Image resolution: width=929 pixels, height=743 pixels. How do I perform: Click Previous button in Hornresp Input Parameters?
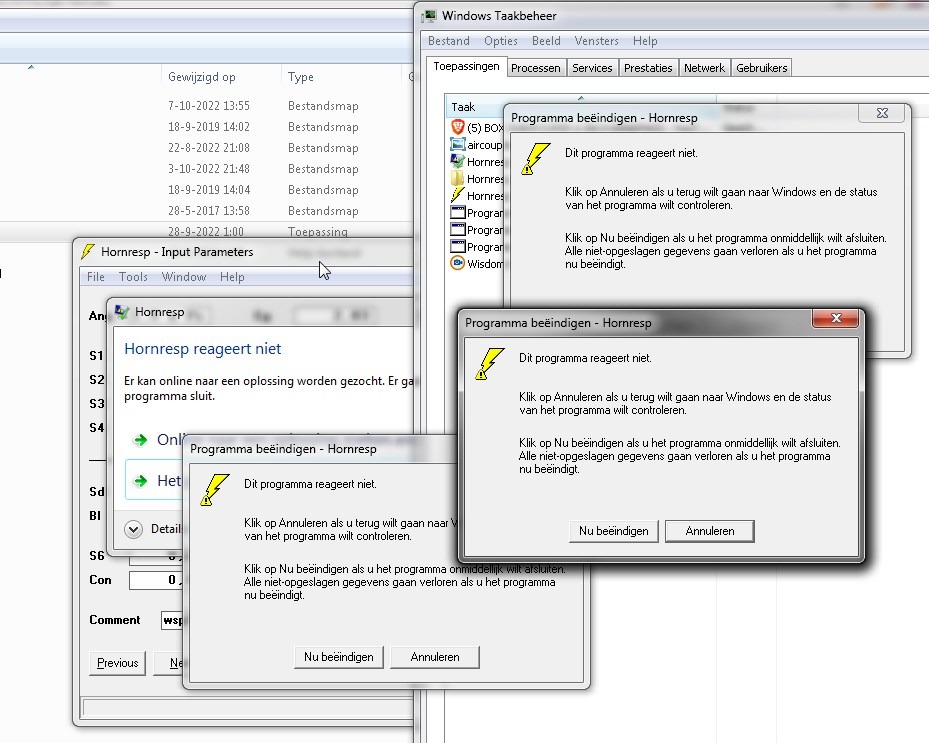(x=117, y=663)
